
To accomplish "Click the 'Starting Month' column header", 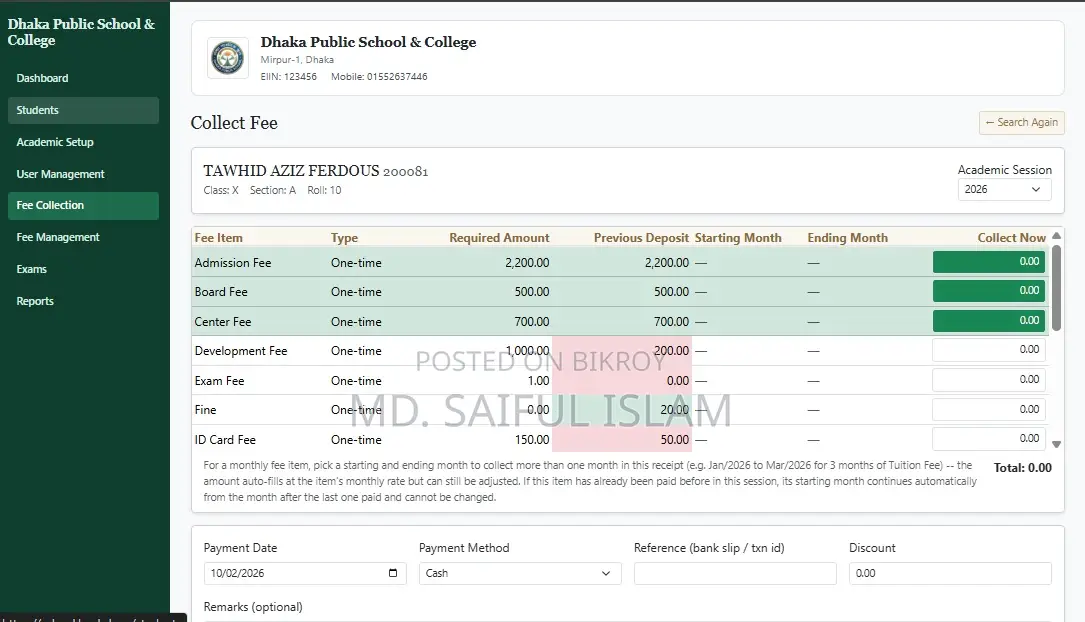I will [x=738, y=238].
